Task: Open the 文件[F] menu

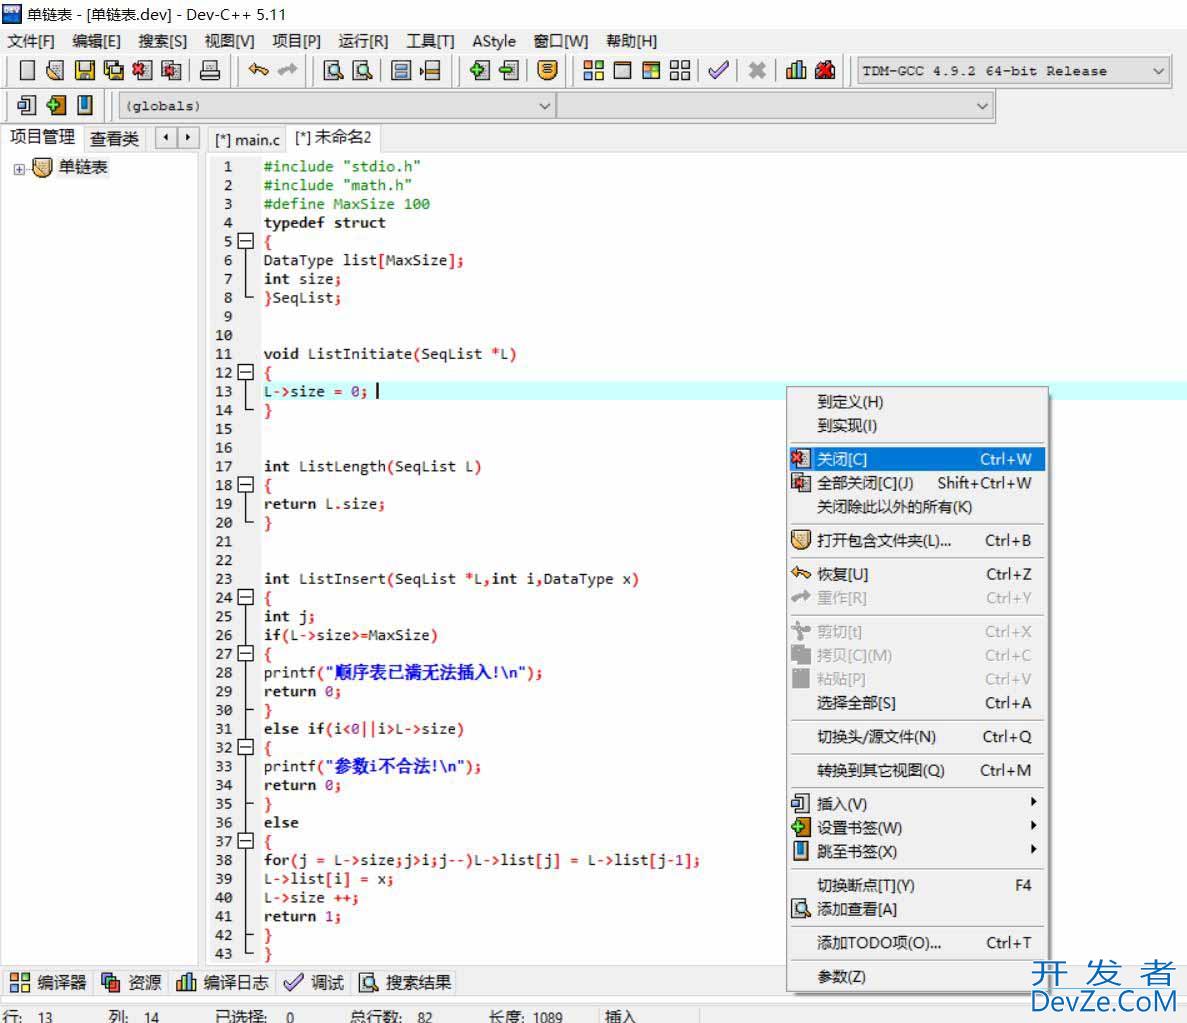Action: click(32, 41)
